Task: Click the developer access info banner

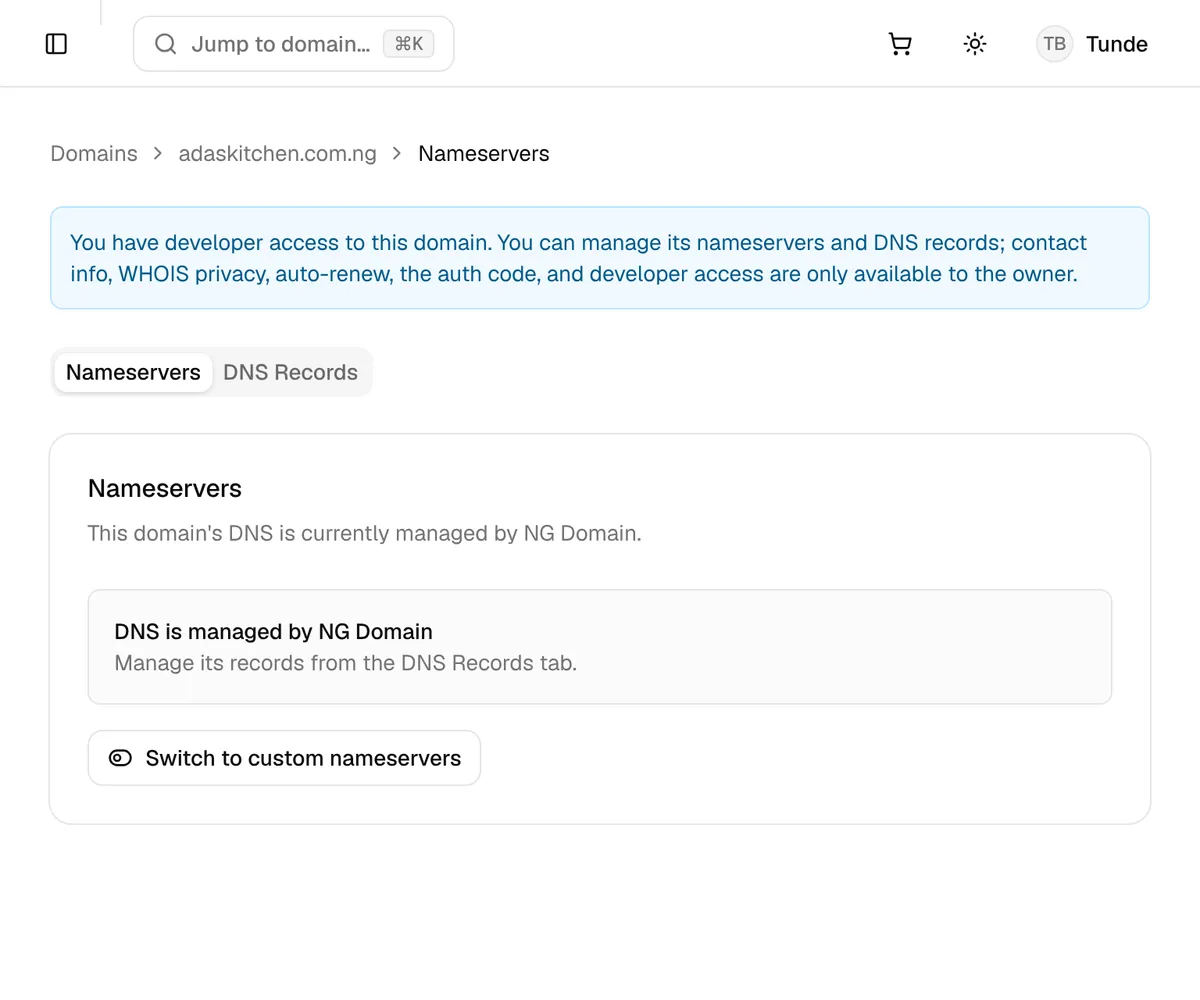Action: [600, 258]
